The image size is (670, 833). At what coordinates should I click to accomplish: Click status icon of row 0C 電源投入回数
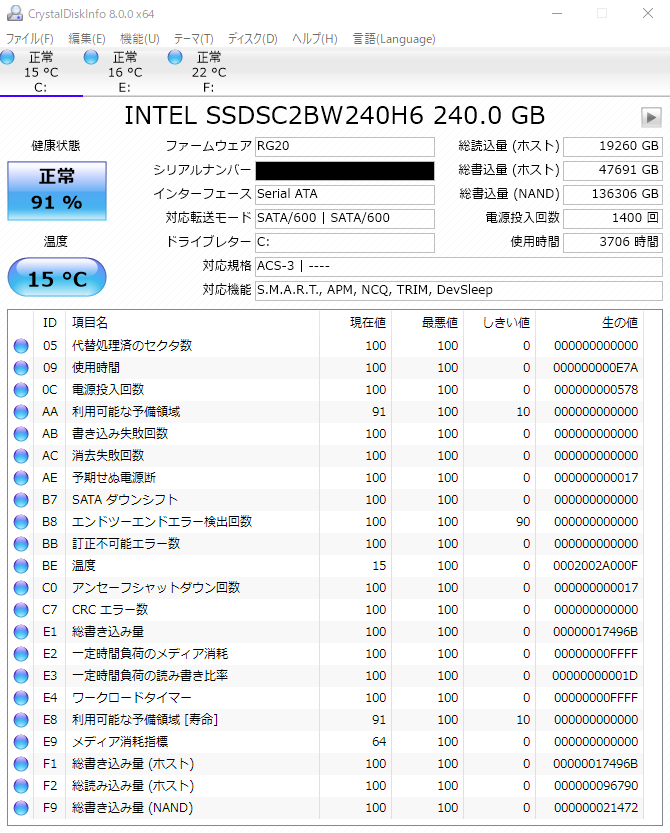pos(21,390)
